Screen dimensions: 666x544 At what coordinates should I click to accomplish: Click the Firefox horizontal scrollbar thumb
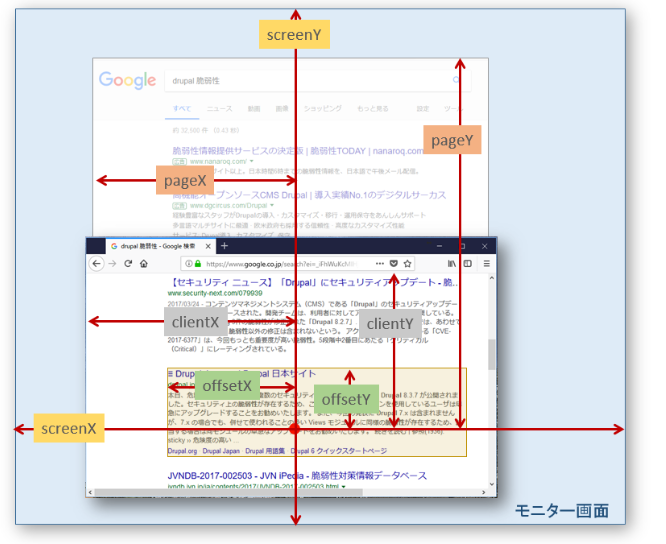pyautogui.click(x=229, y=492)
